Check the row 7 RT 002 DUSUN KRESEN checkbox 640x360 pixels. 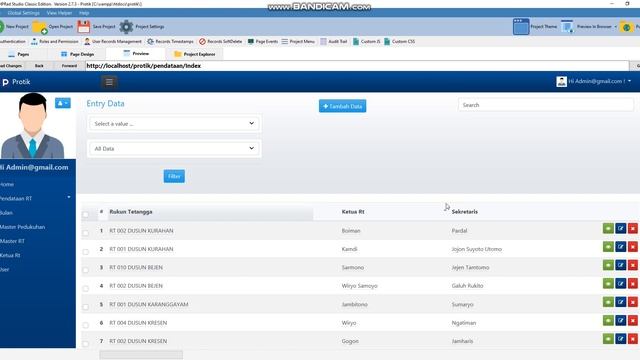point(85,343)
